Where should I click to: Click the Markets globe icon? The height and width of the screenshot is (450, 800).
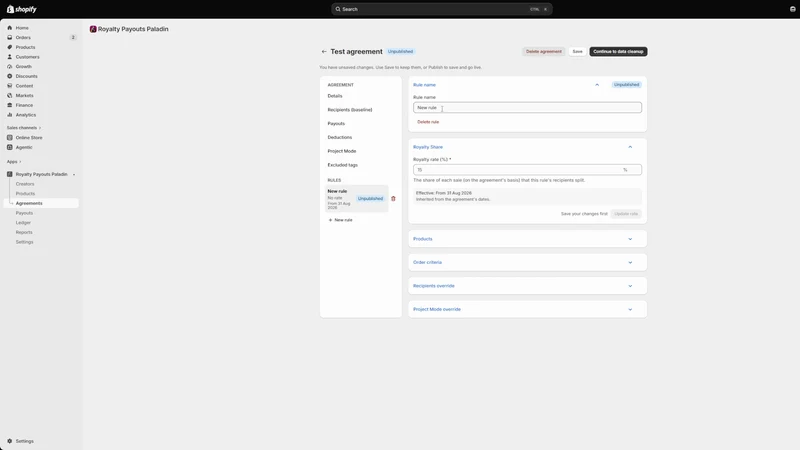(x=10, y=95)
